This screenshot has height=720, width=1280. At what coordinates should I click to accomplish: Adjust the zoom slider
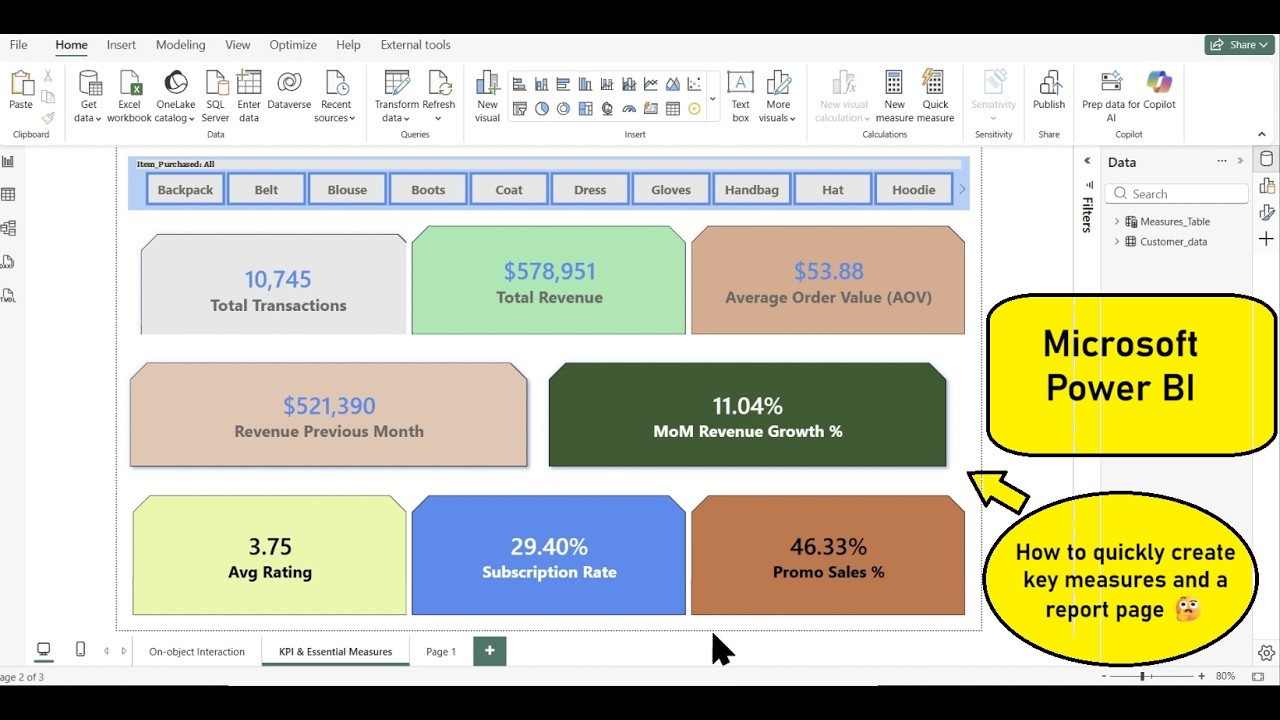tap(1142, 676)
